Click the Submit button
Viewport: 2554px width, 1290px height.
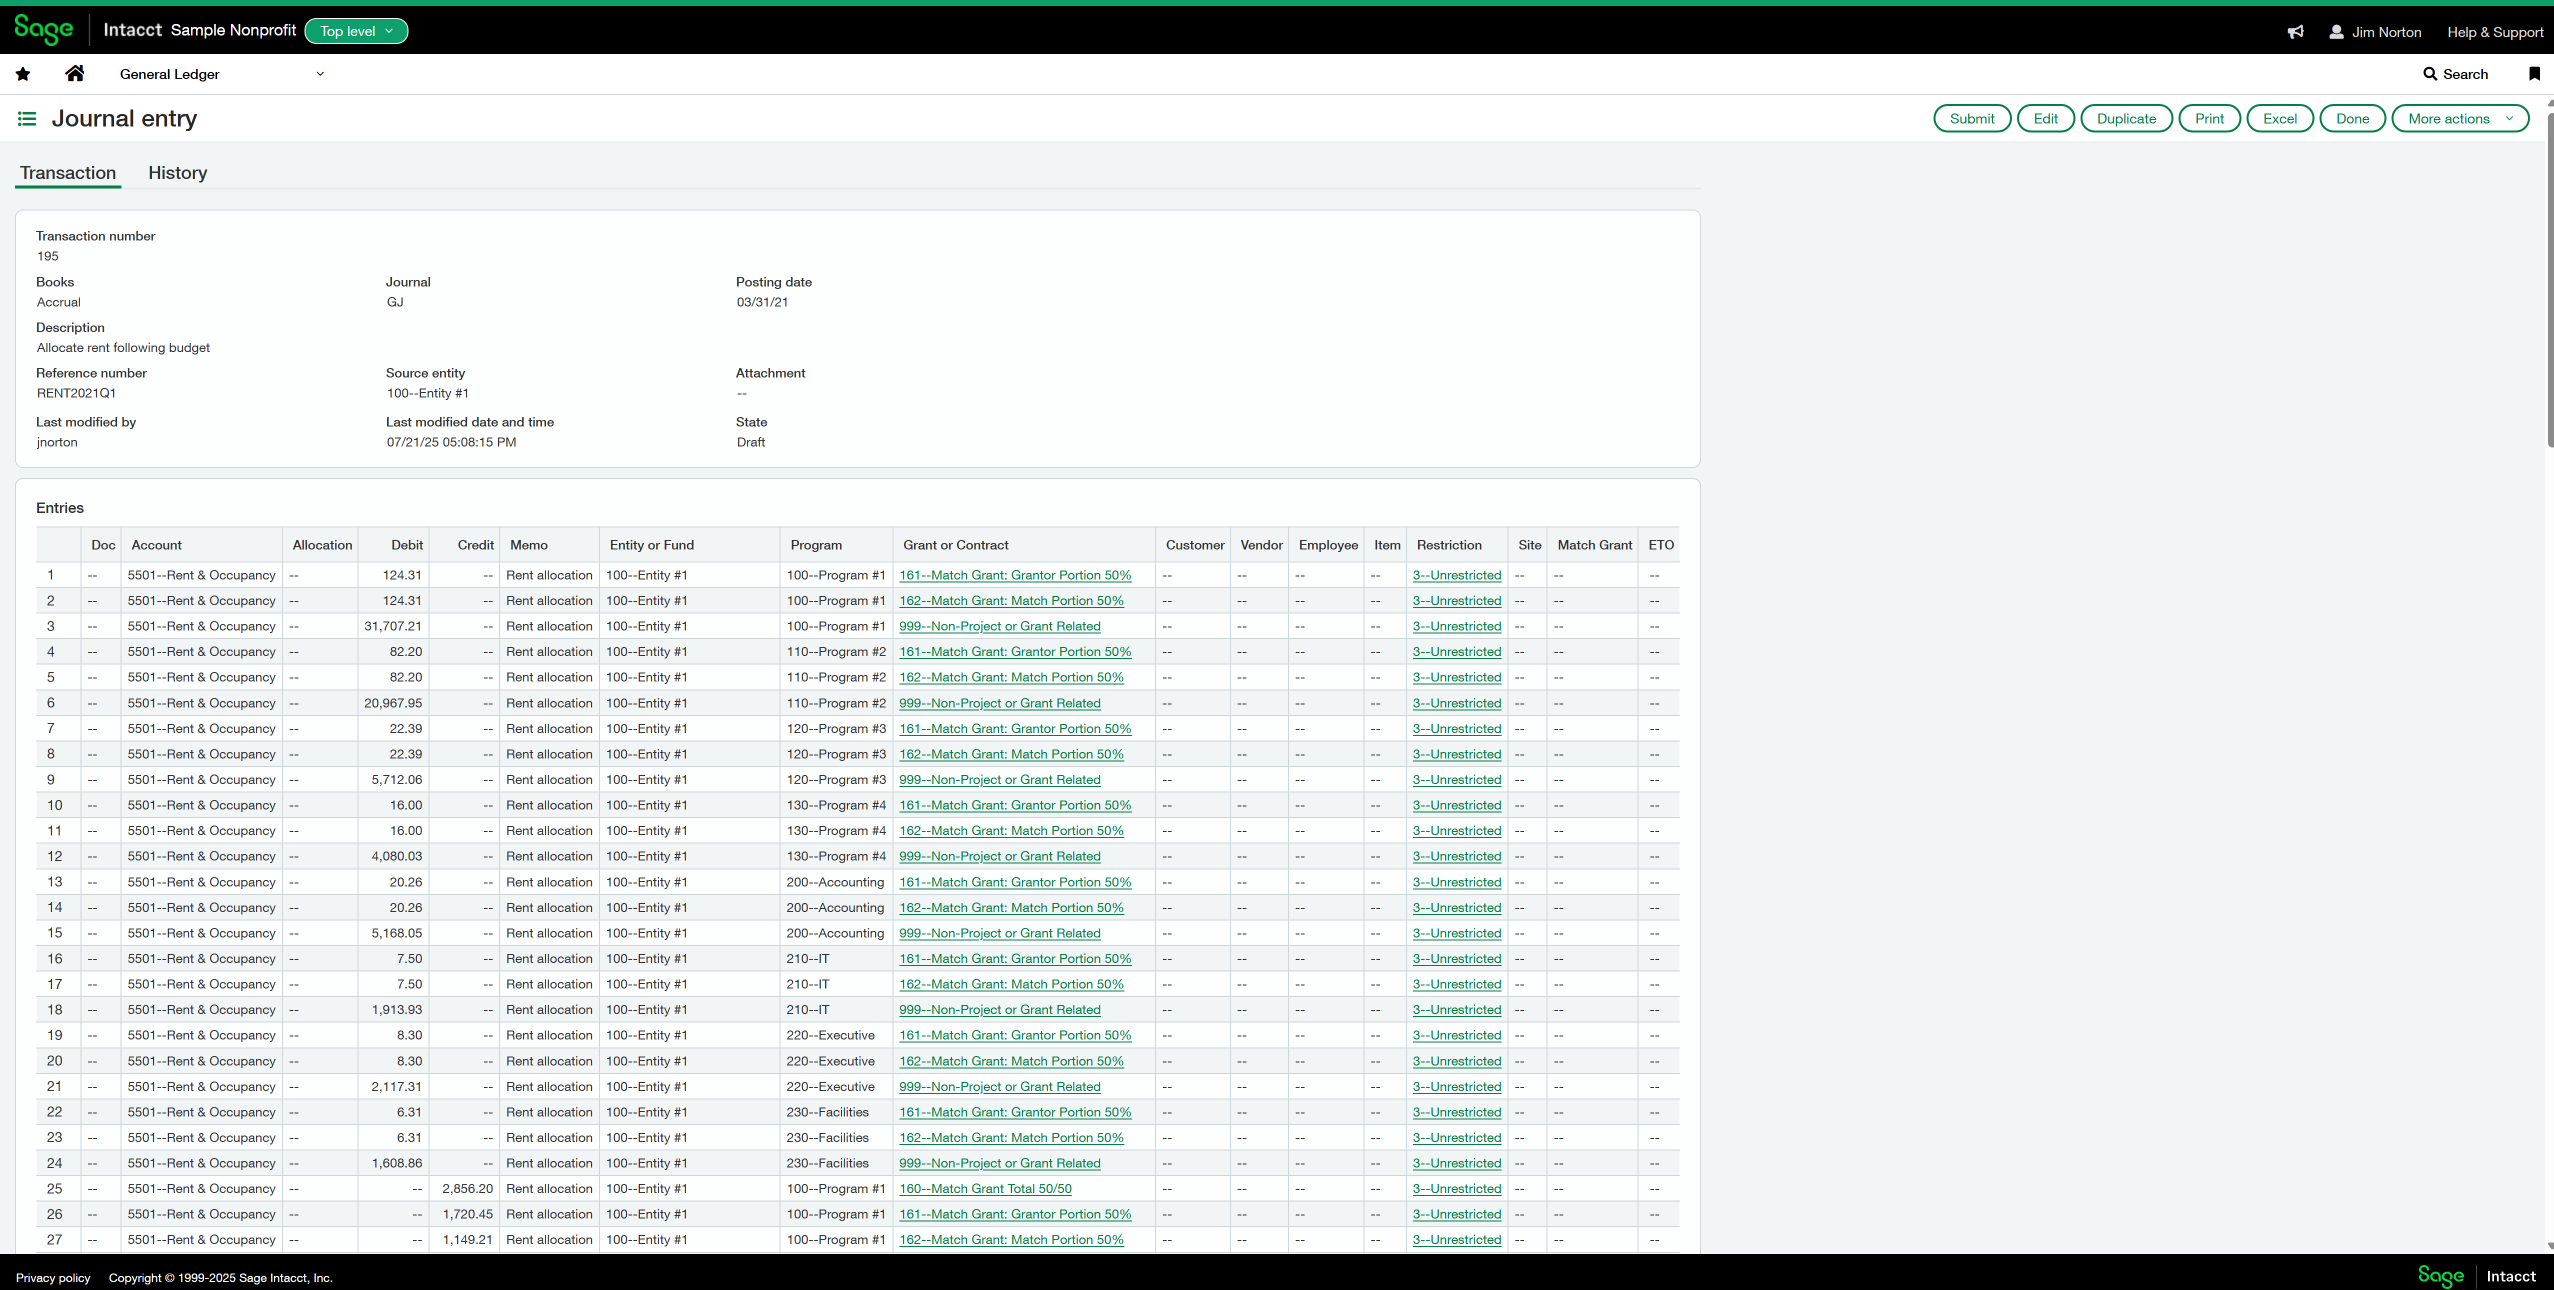pos(1971,118)
